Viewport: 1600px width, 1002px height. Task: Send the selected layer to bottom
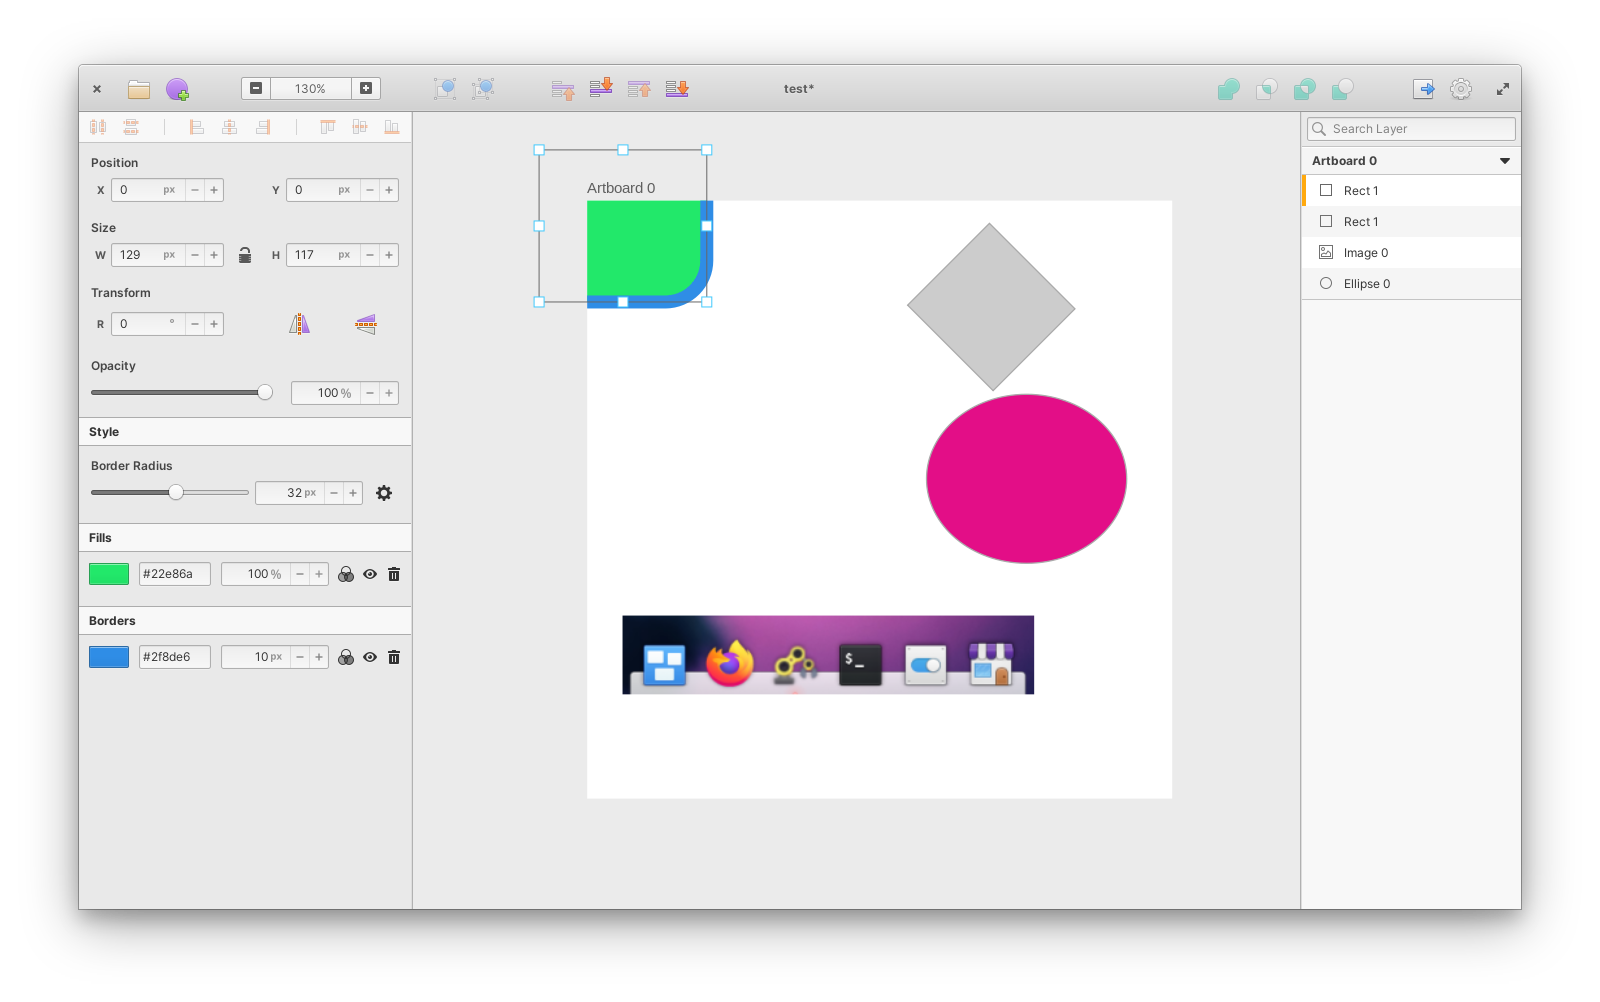click(x=677, y=89)
